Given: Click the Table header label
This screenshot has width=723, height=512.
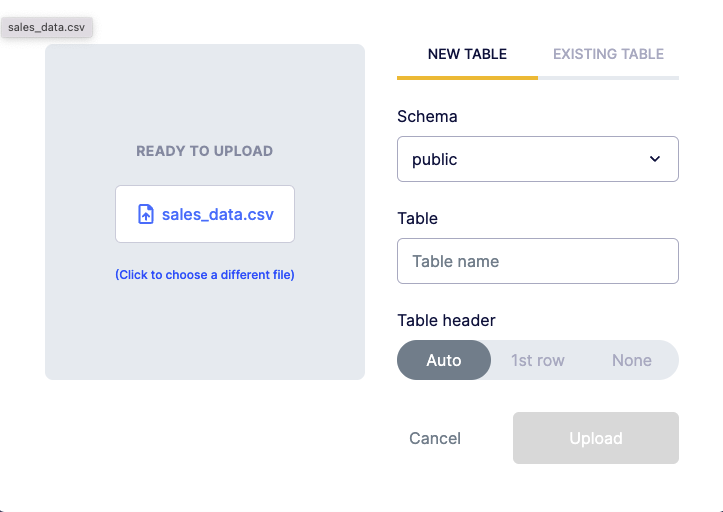Looking at the screenshot, I should pyautogui.click(x=446, y=320).
